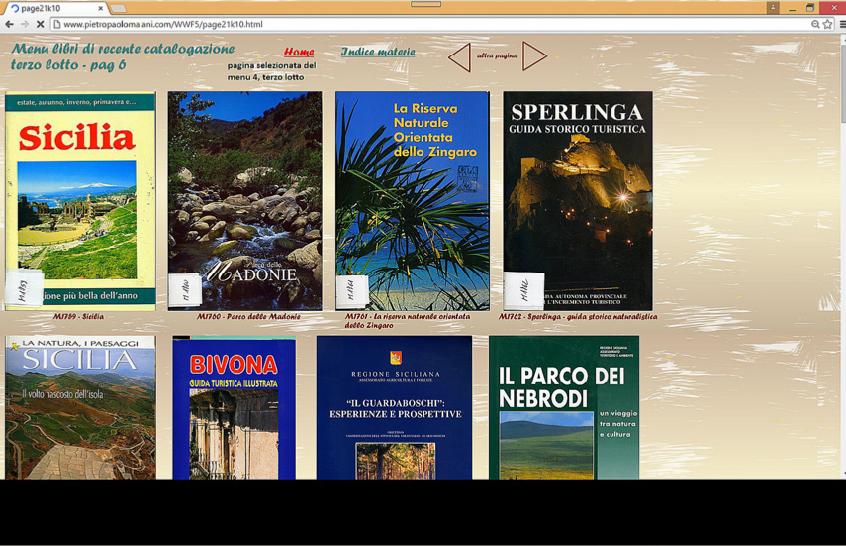Minimize the browser window
846x546 pixels.
(x=792, y=8)
